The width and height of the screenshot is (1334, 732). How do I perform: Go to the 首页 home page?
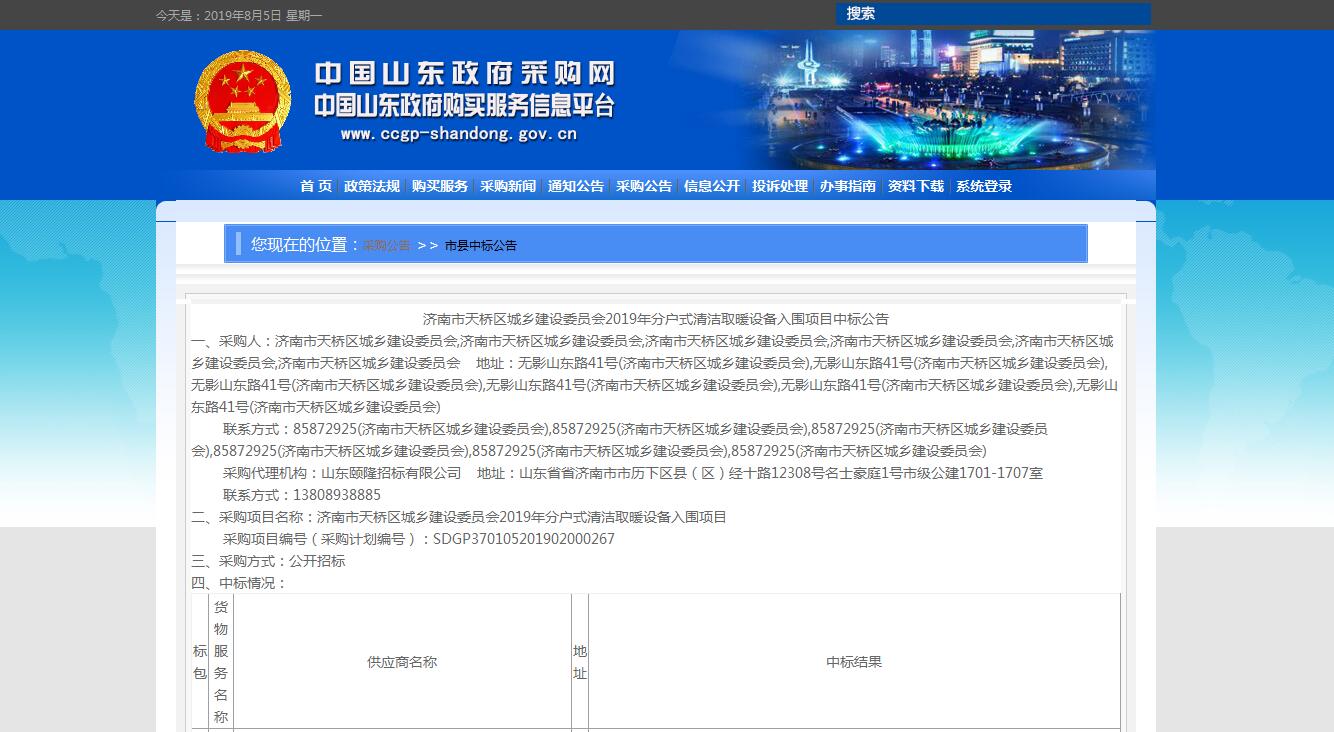(314, 186)
